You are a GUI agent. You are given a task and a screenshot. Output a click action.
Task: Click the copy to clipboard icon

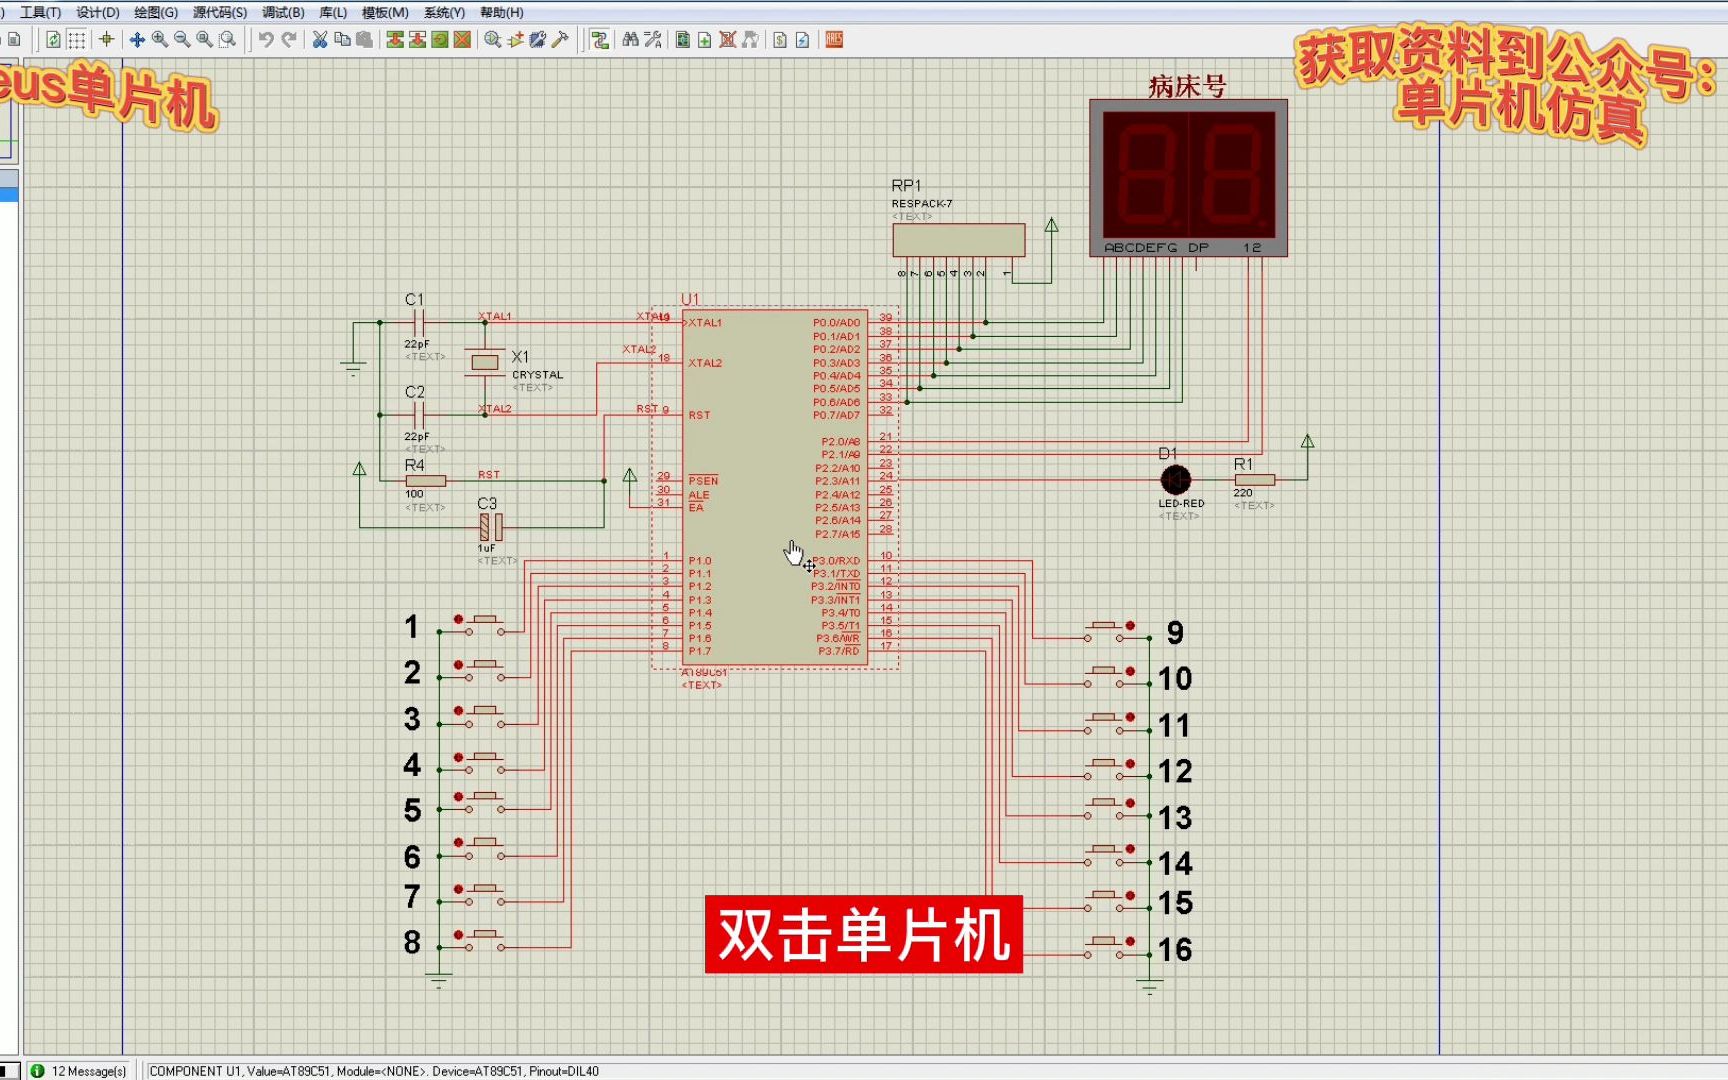click(342, 39)
